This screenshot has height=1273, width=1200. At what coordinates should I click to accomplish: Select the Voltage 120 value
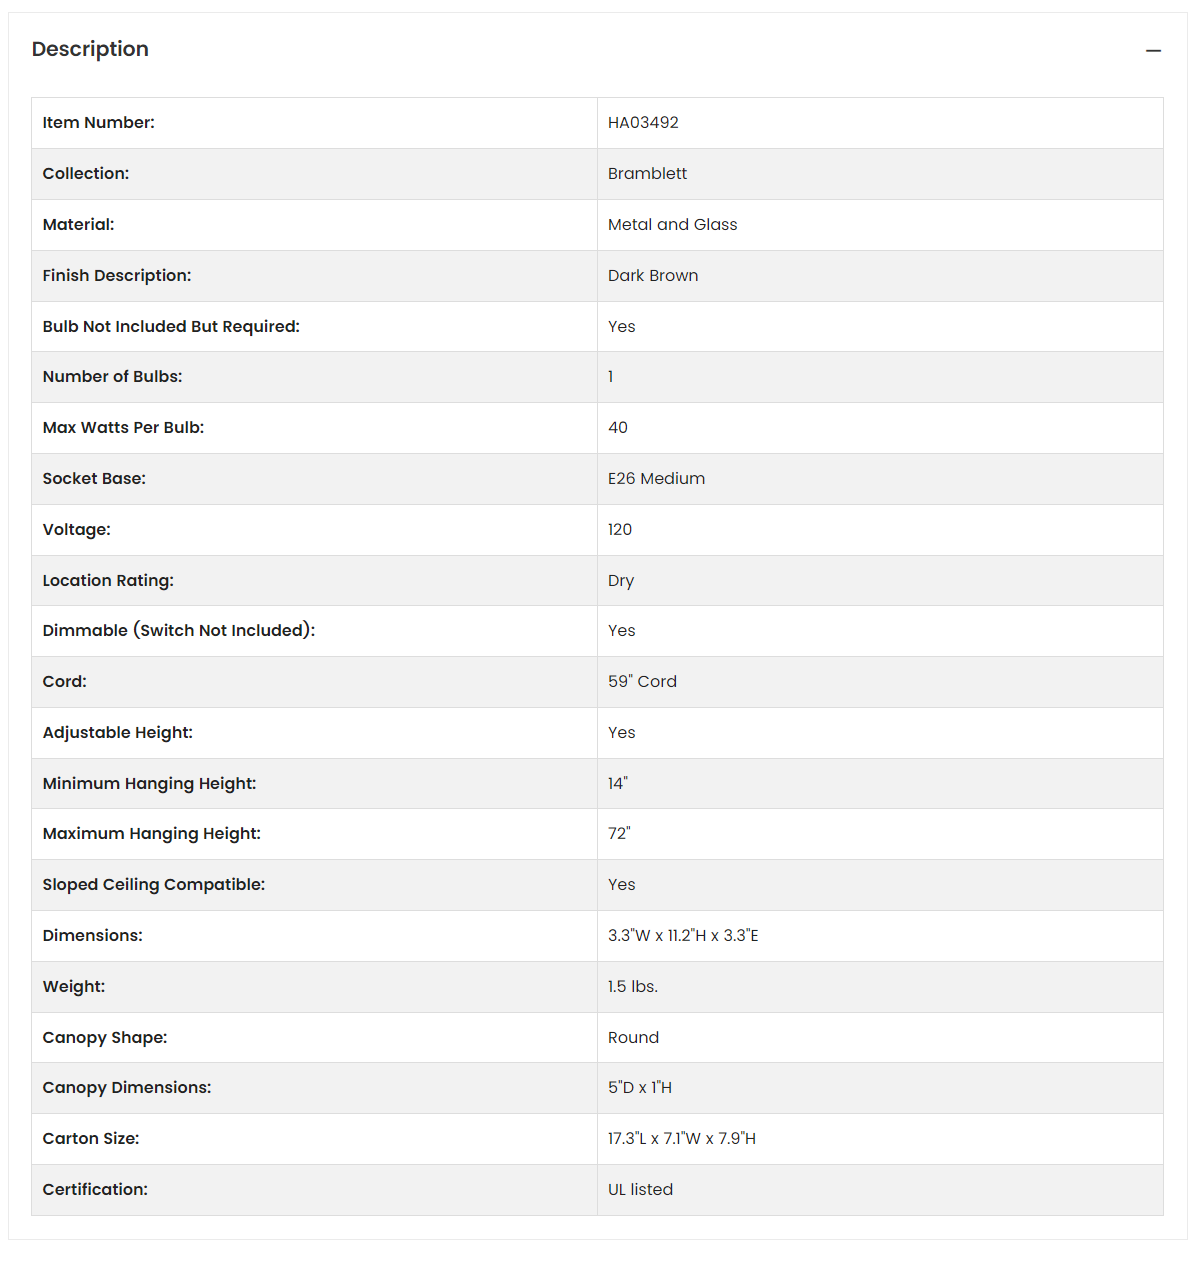tap(620, 530)
